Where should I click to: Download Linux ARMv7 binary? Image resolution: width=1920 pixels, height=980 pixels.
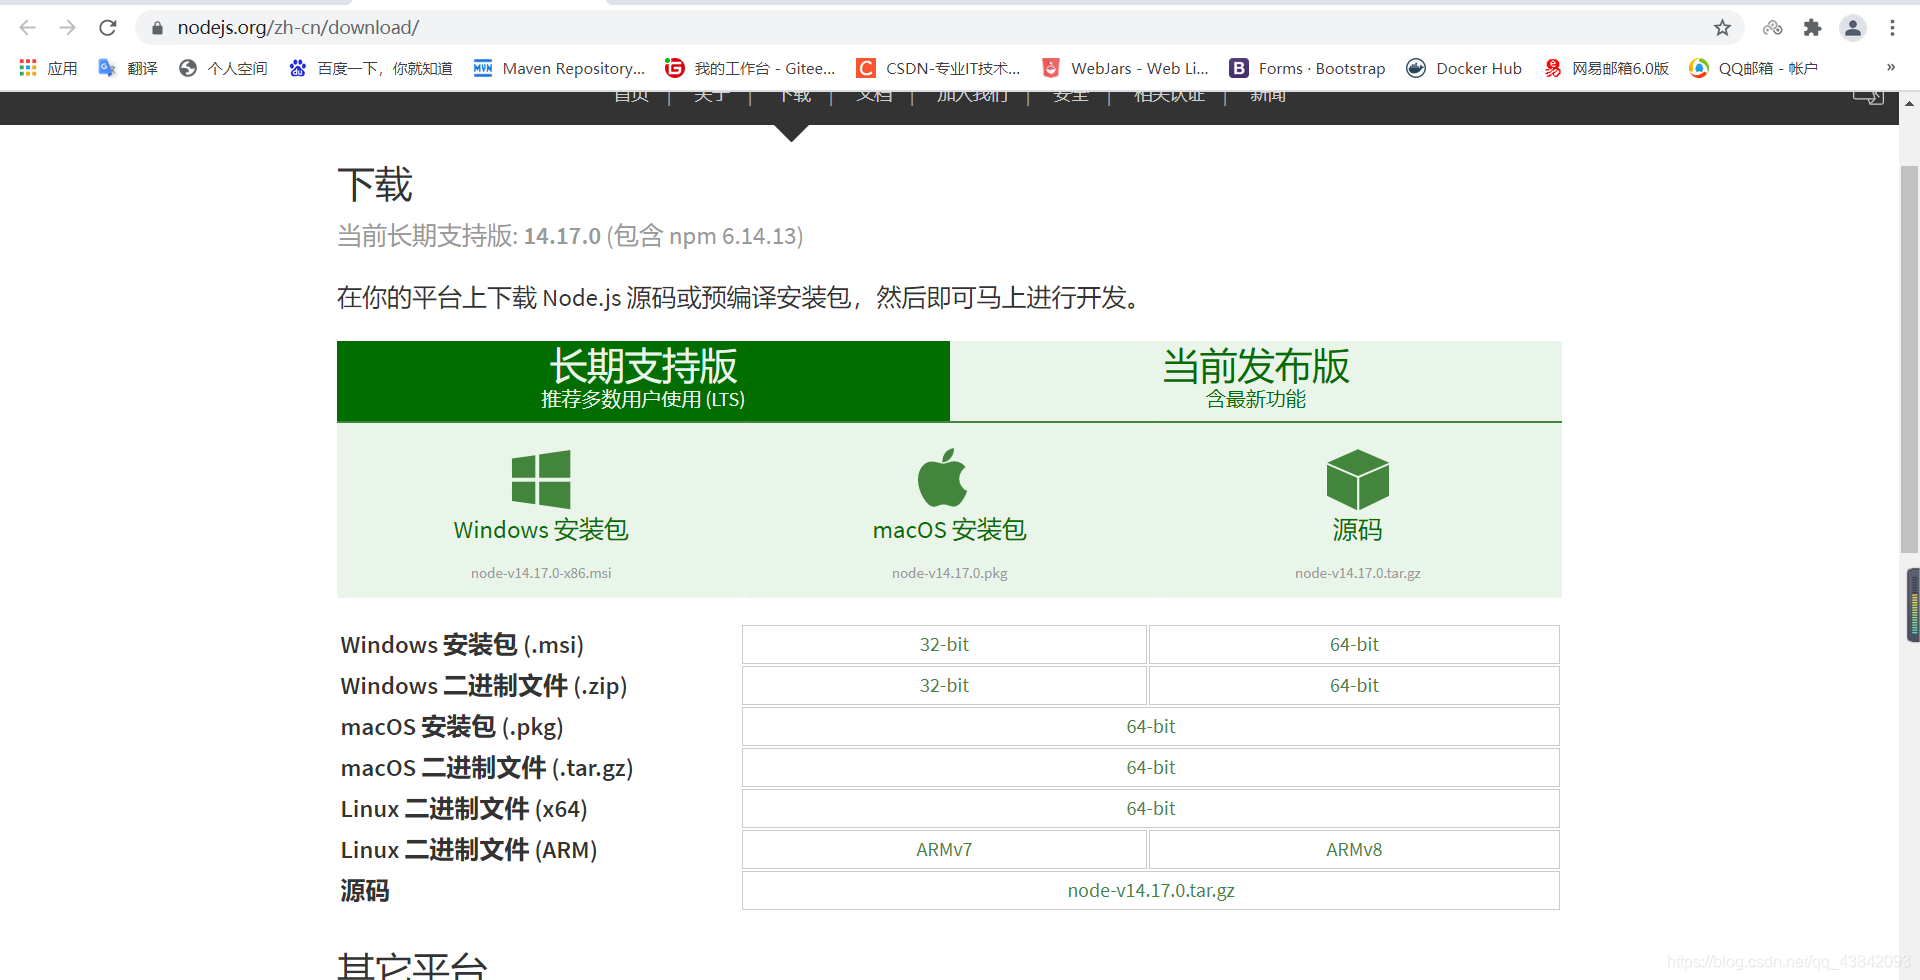944,850
